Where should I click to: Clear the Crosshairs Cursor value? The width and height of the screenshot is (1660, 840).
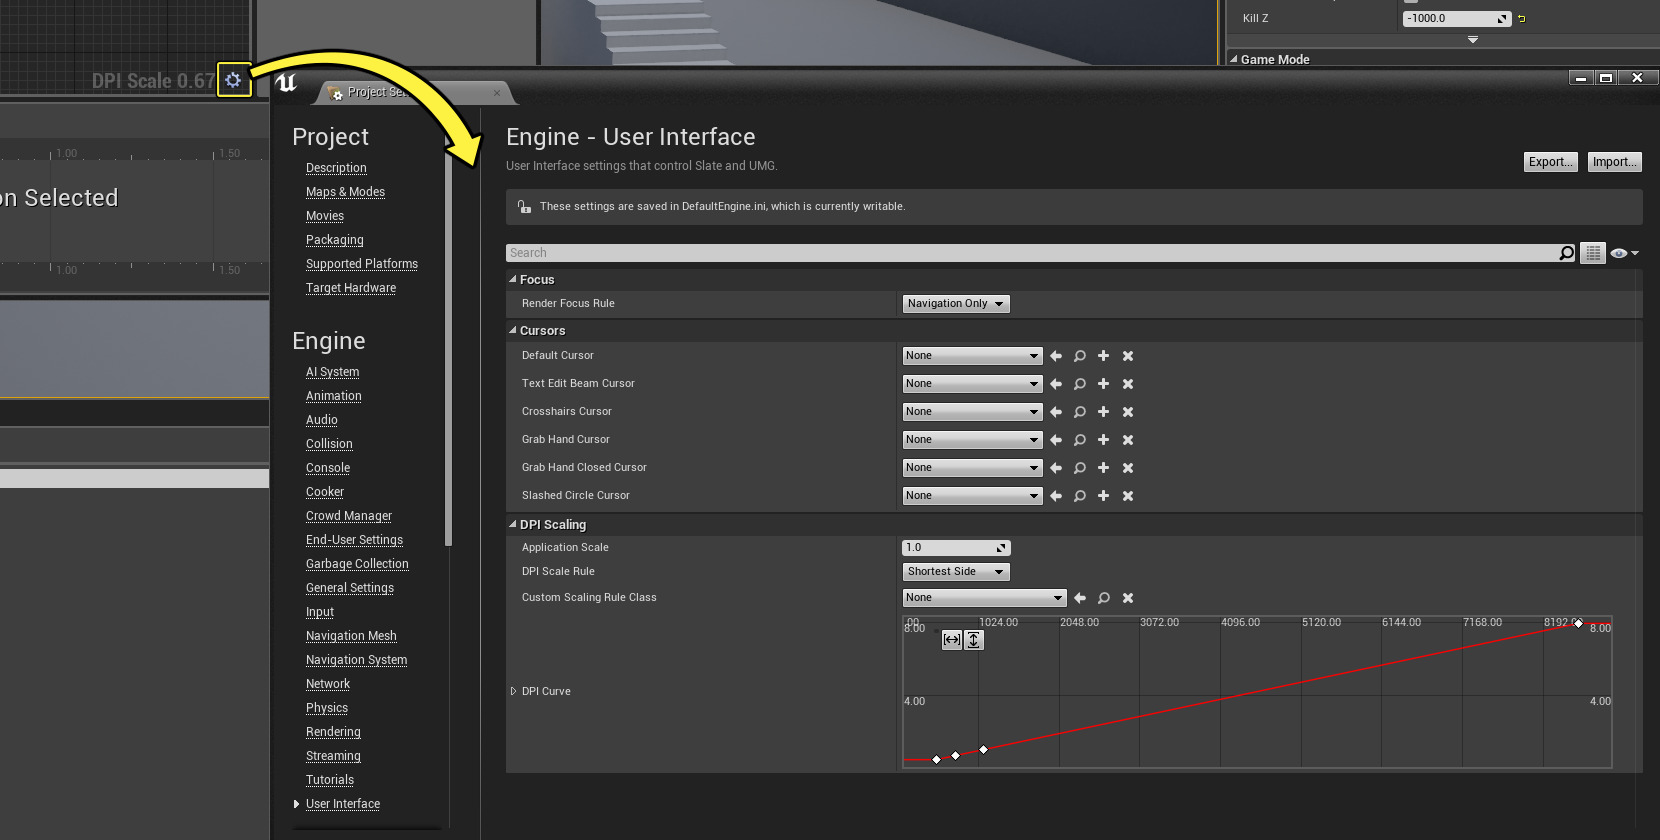1128,412
